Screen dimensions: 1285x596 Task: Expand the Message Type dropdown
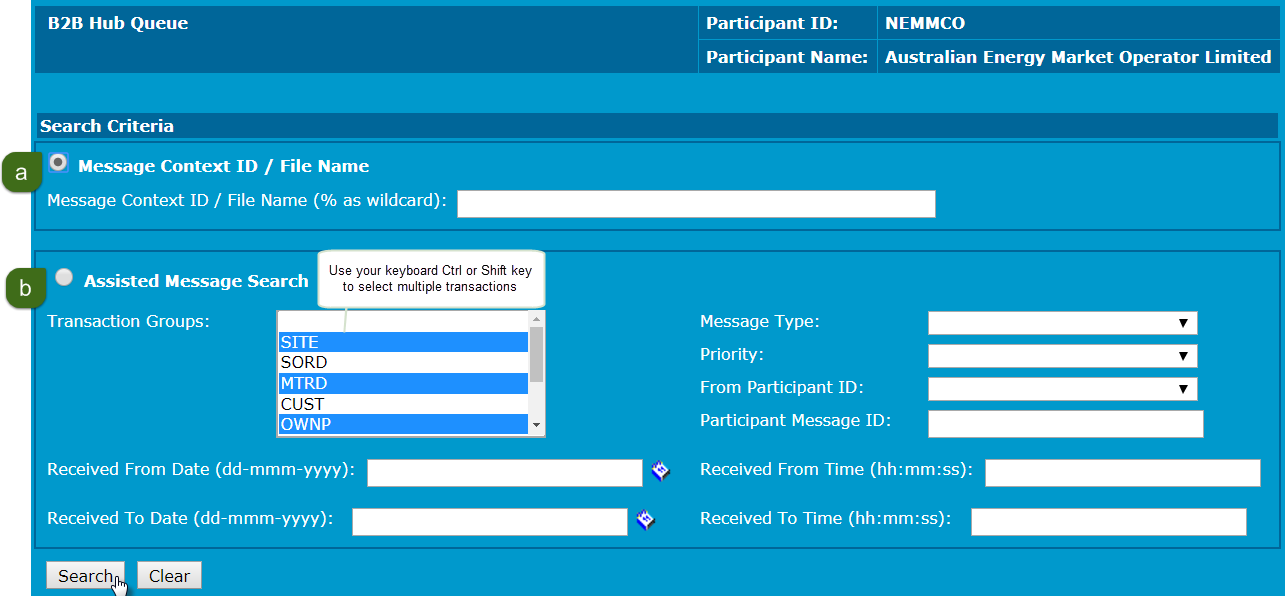[1062, 323]
